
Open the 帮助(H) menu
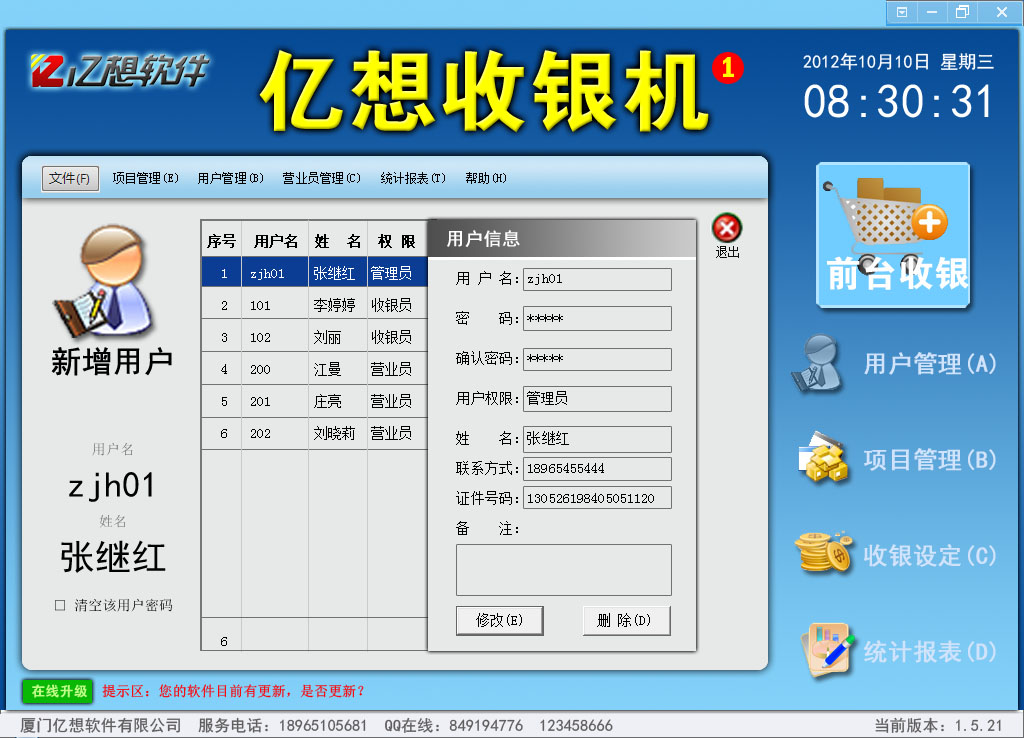coord(485,178)
